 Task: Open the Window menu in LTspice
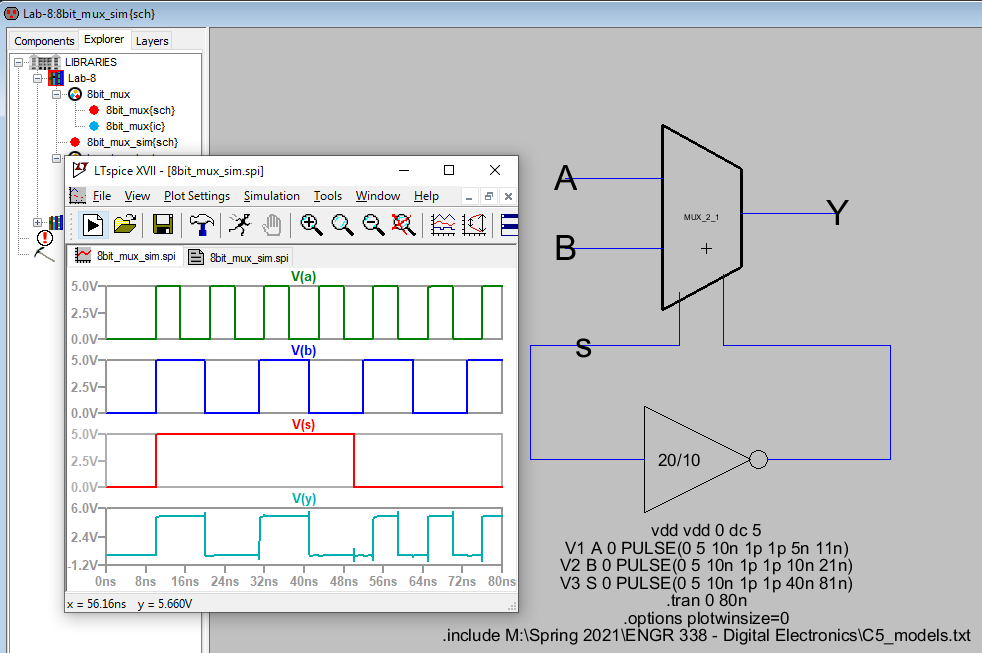click(x=378, y=196)
